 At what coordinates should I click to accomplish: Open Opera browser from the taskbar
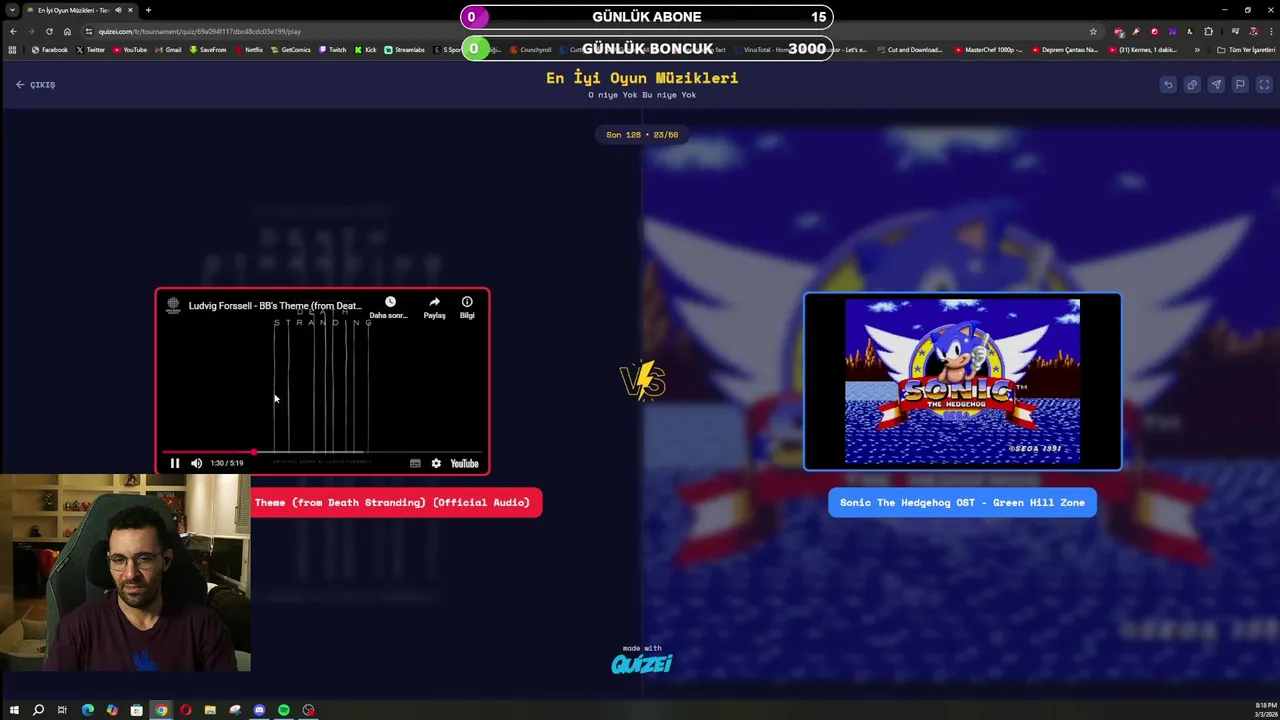(186, 710)
